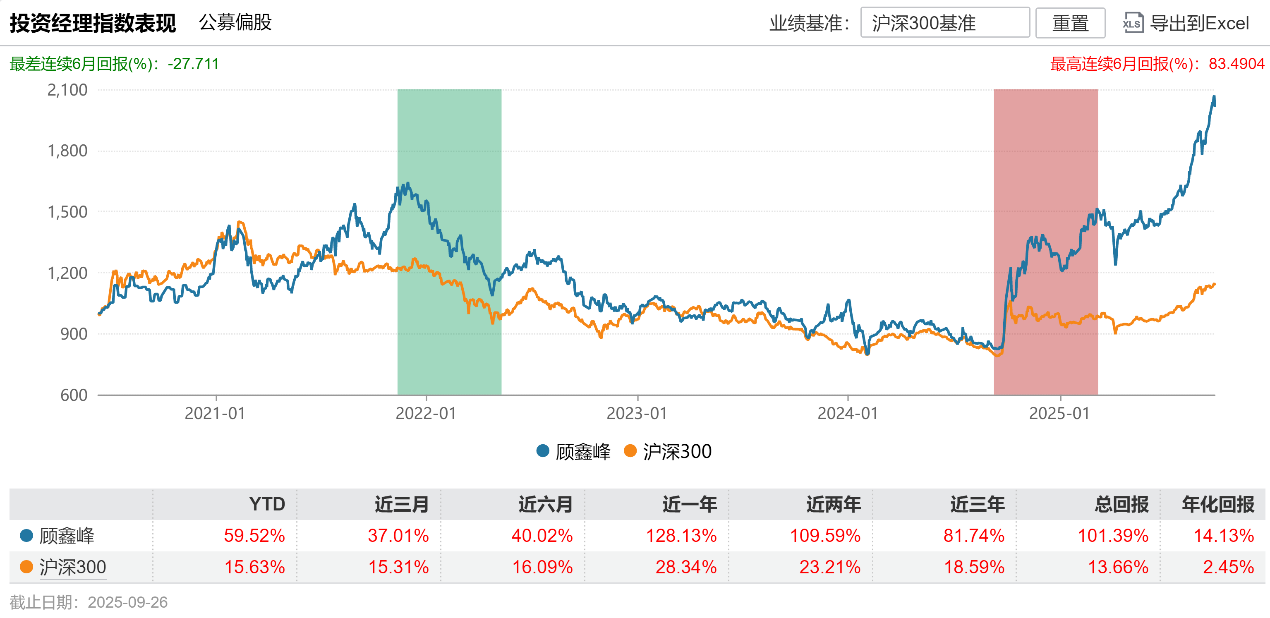Toggle 沪深300 series label in chart legend

point(677,451)
